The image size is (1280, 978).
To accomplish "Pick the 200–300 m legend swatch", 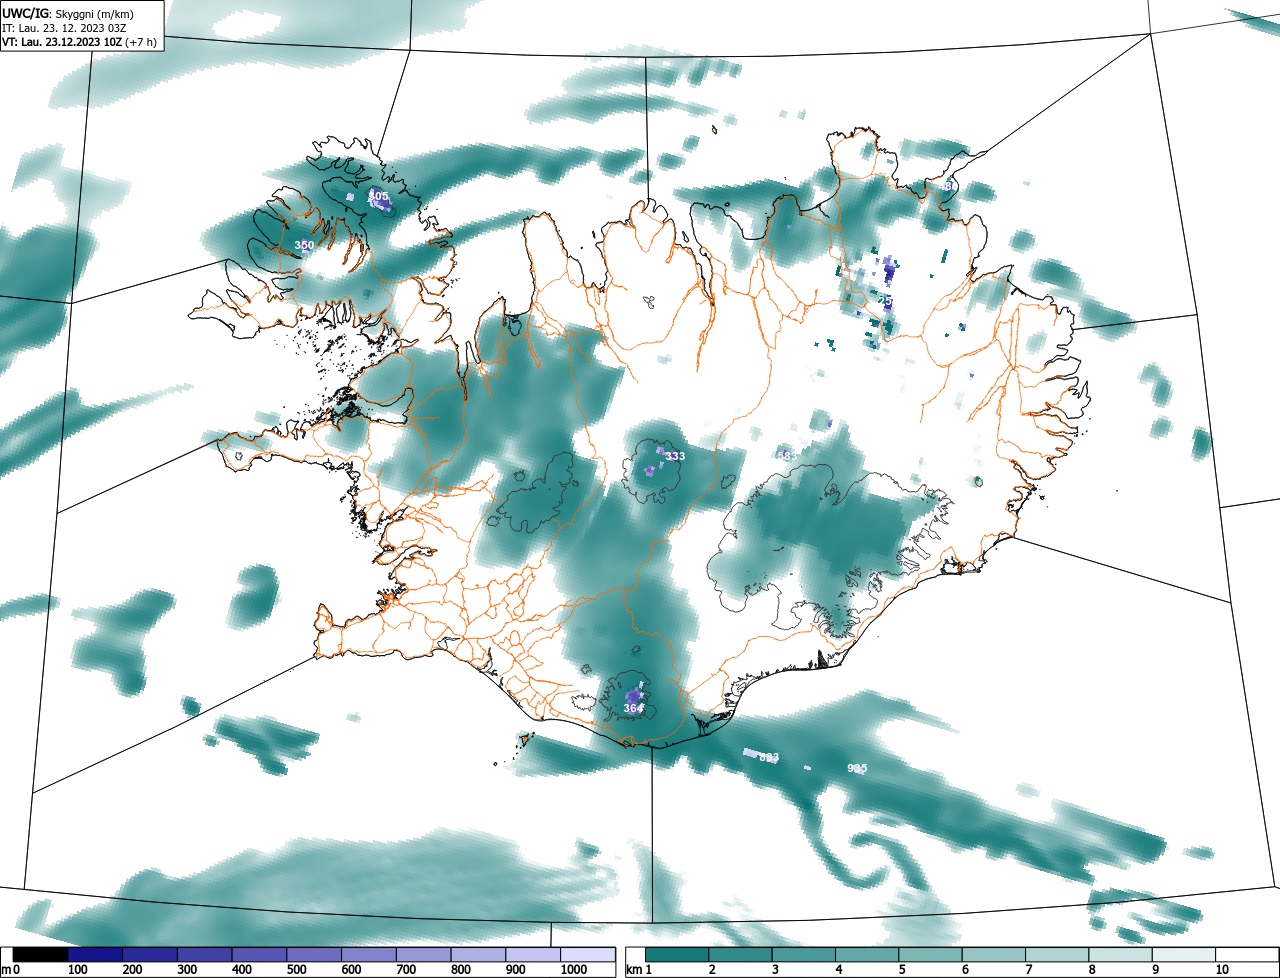I will 150,955.
